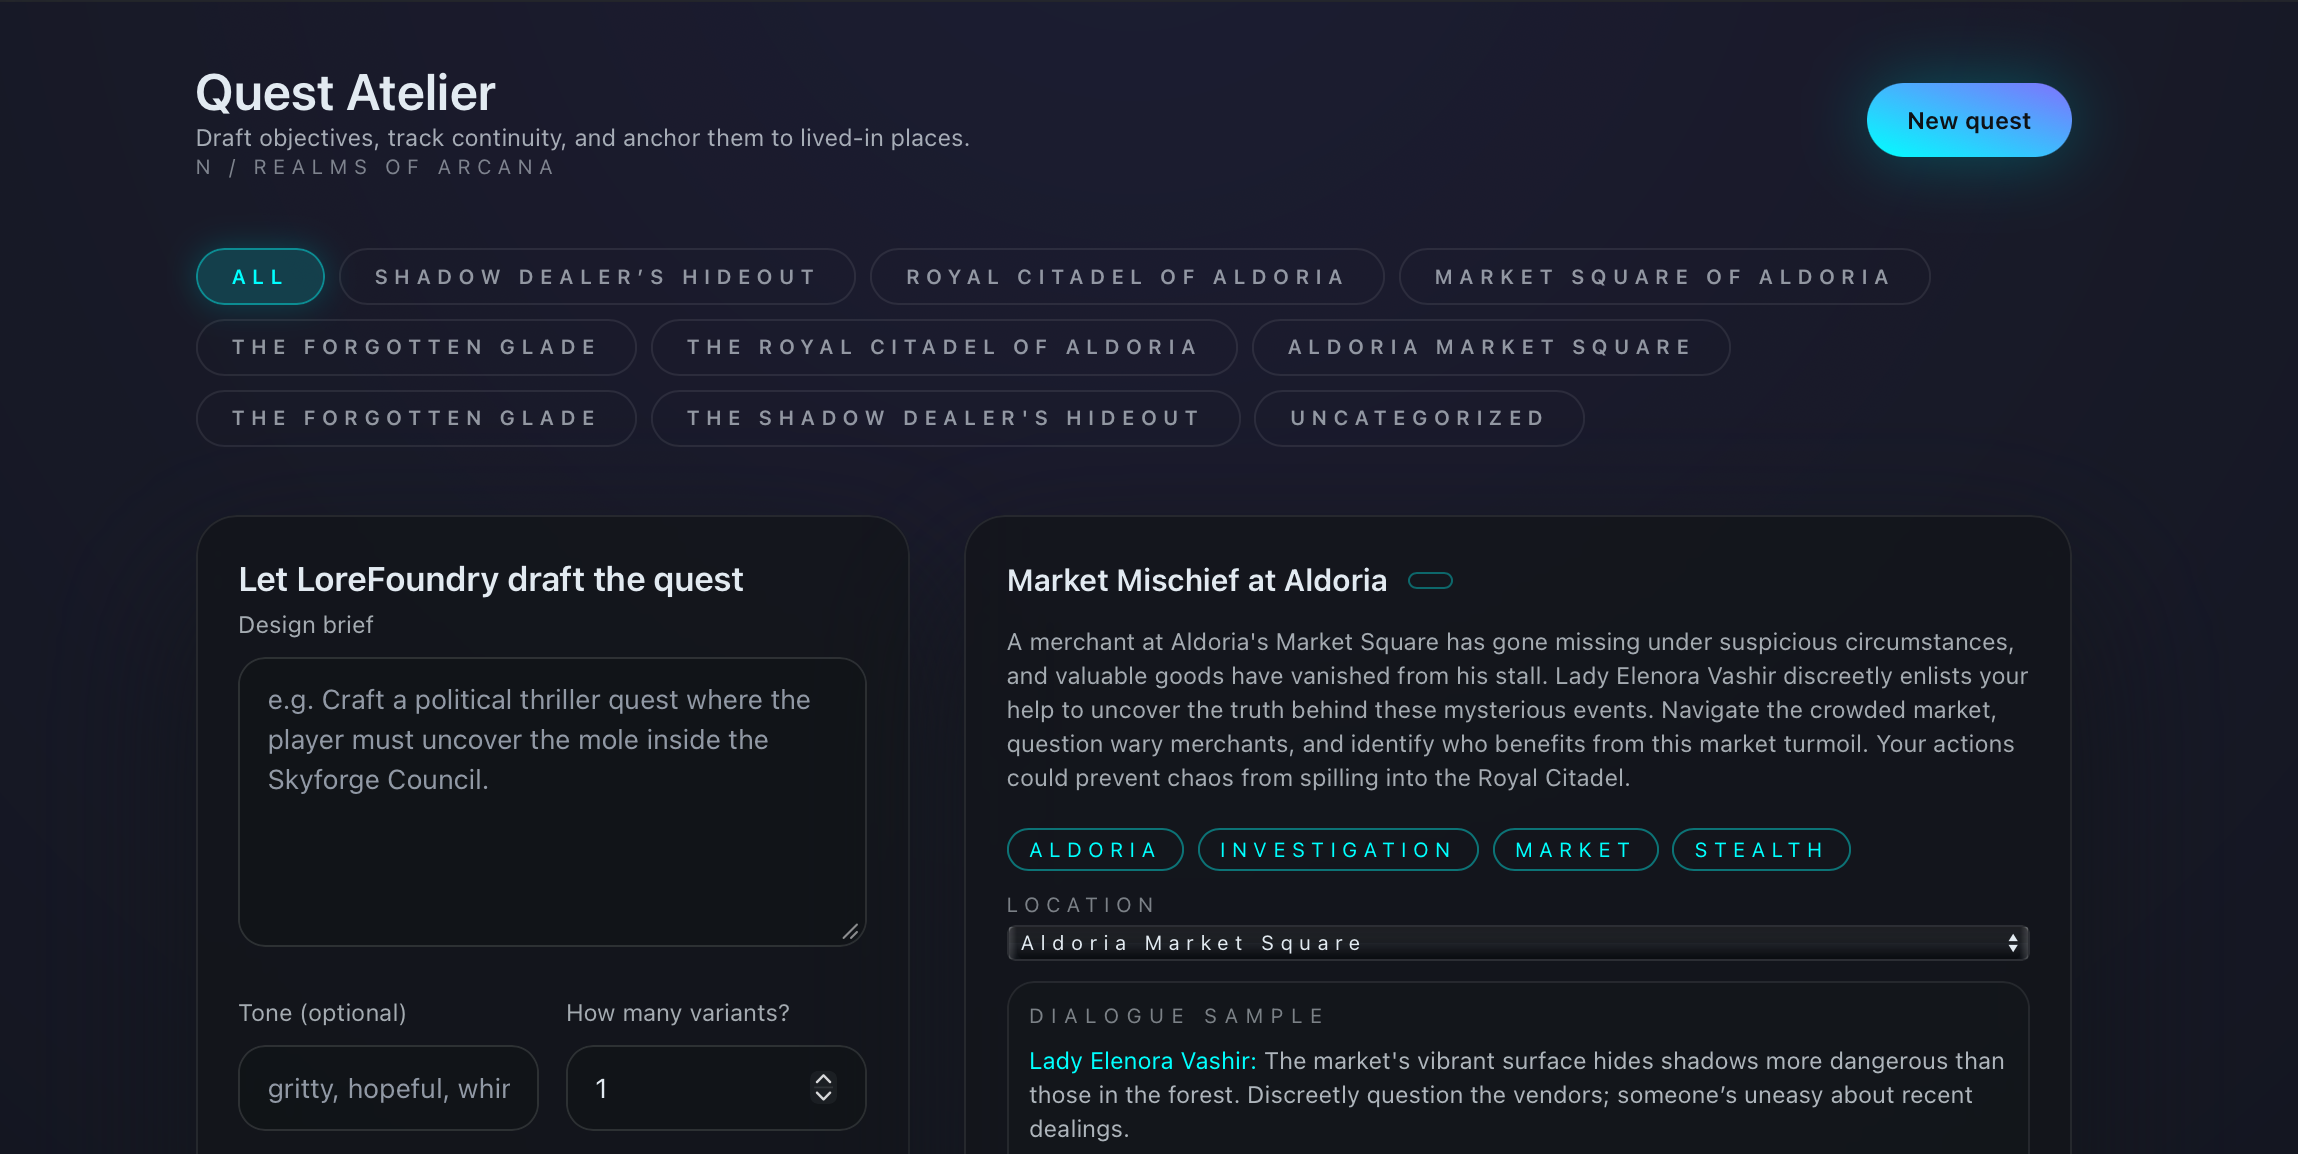Filter by Aldoria Market Square chip
This screenshot has width=2298, height=1154.
pyautogui.click(x=1490, y=347)
